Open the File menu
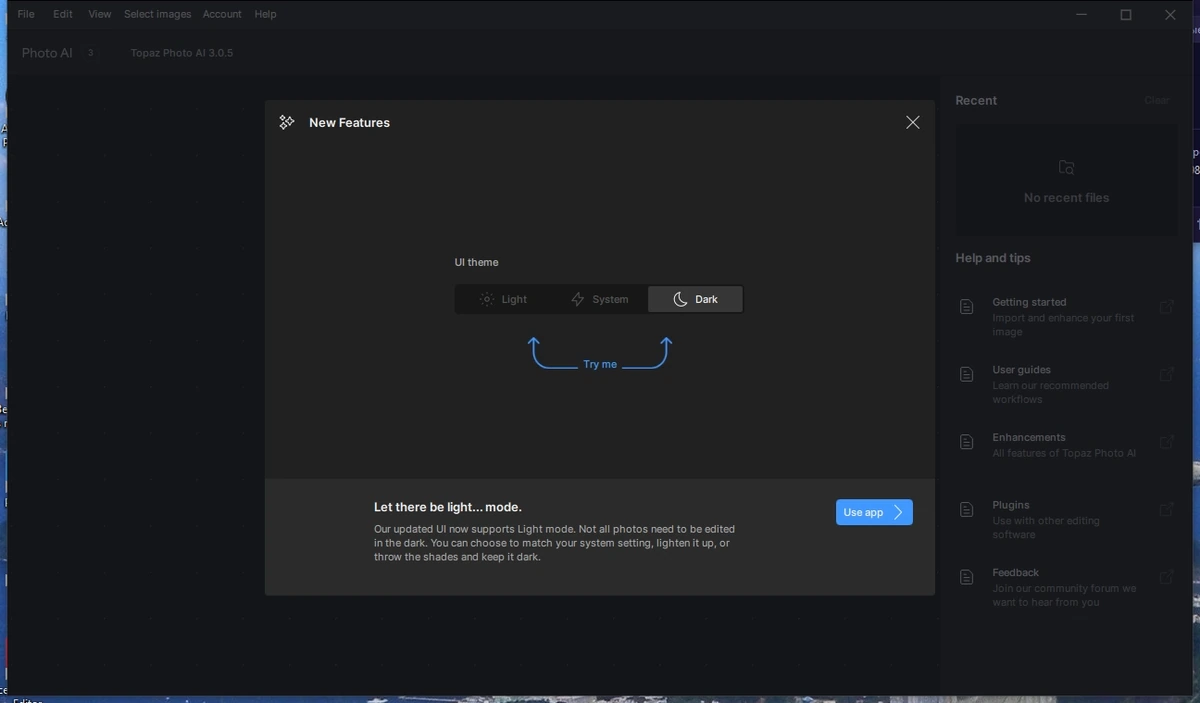The width and height of the screenshot is (1200, 703). point(26,14)
